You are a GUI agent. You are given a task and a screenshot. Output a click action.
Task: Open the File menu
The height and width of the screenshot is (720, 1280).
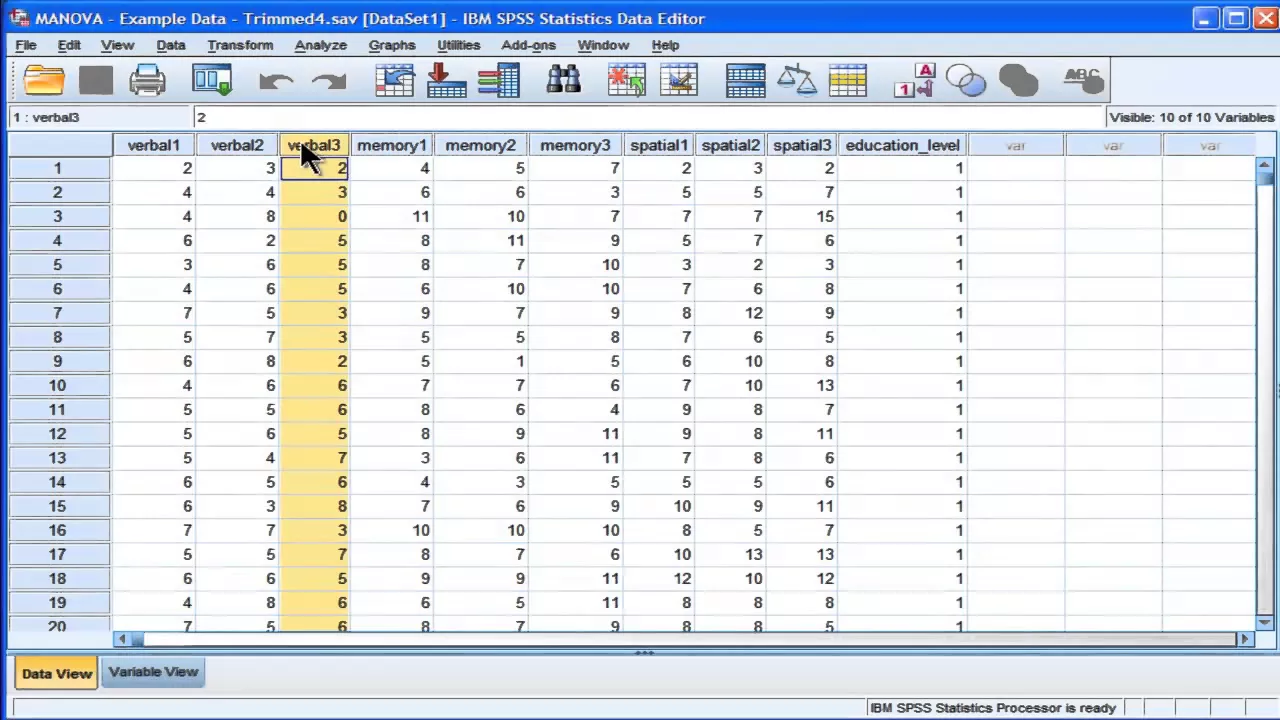[x=26, y=45]
